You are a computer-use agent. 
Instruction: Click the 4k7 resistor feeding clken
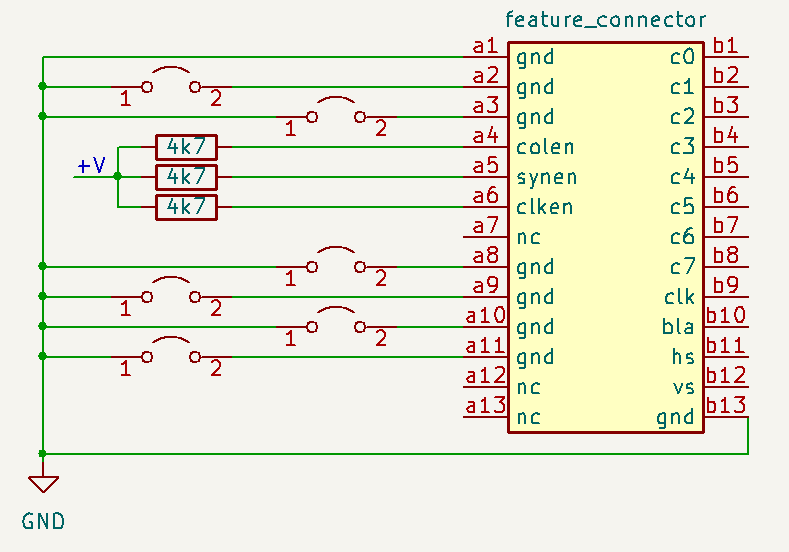tap(186, 207)
